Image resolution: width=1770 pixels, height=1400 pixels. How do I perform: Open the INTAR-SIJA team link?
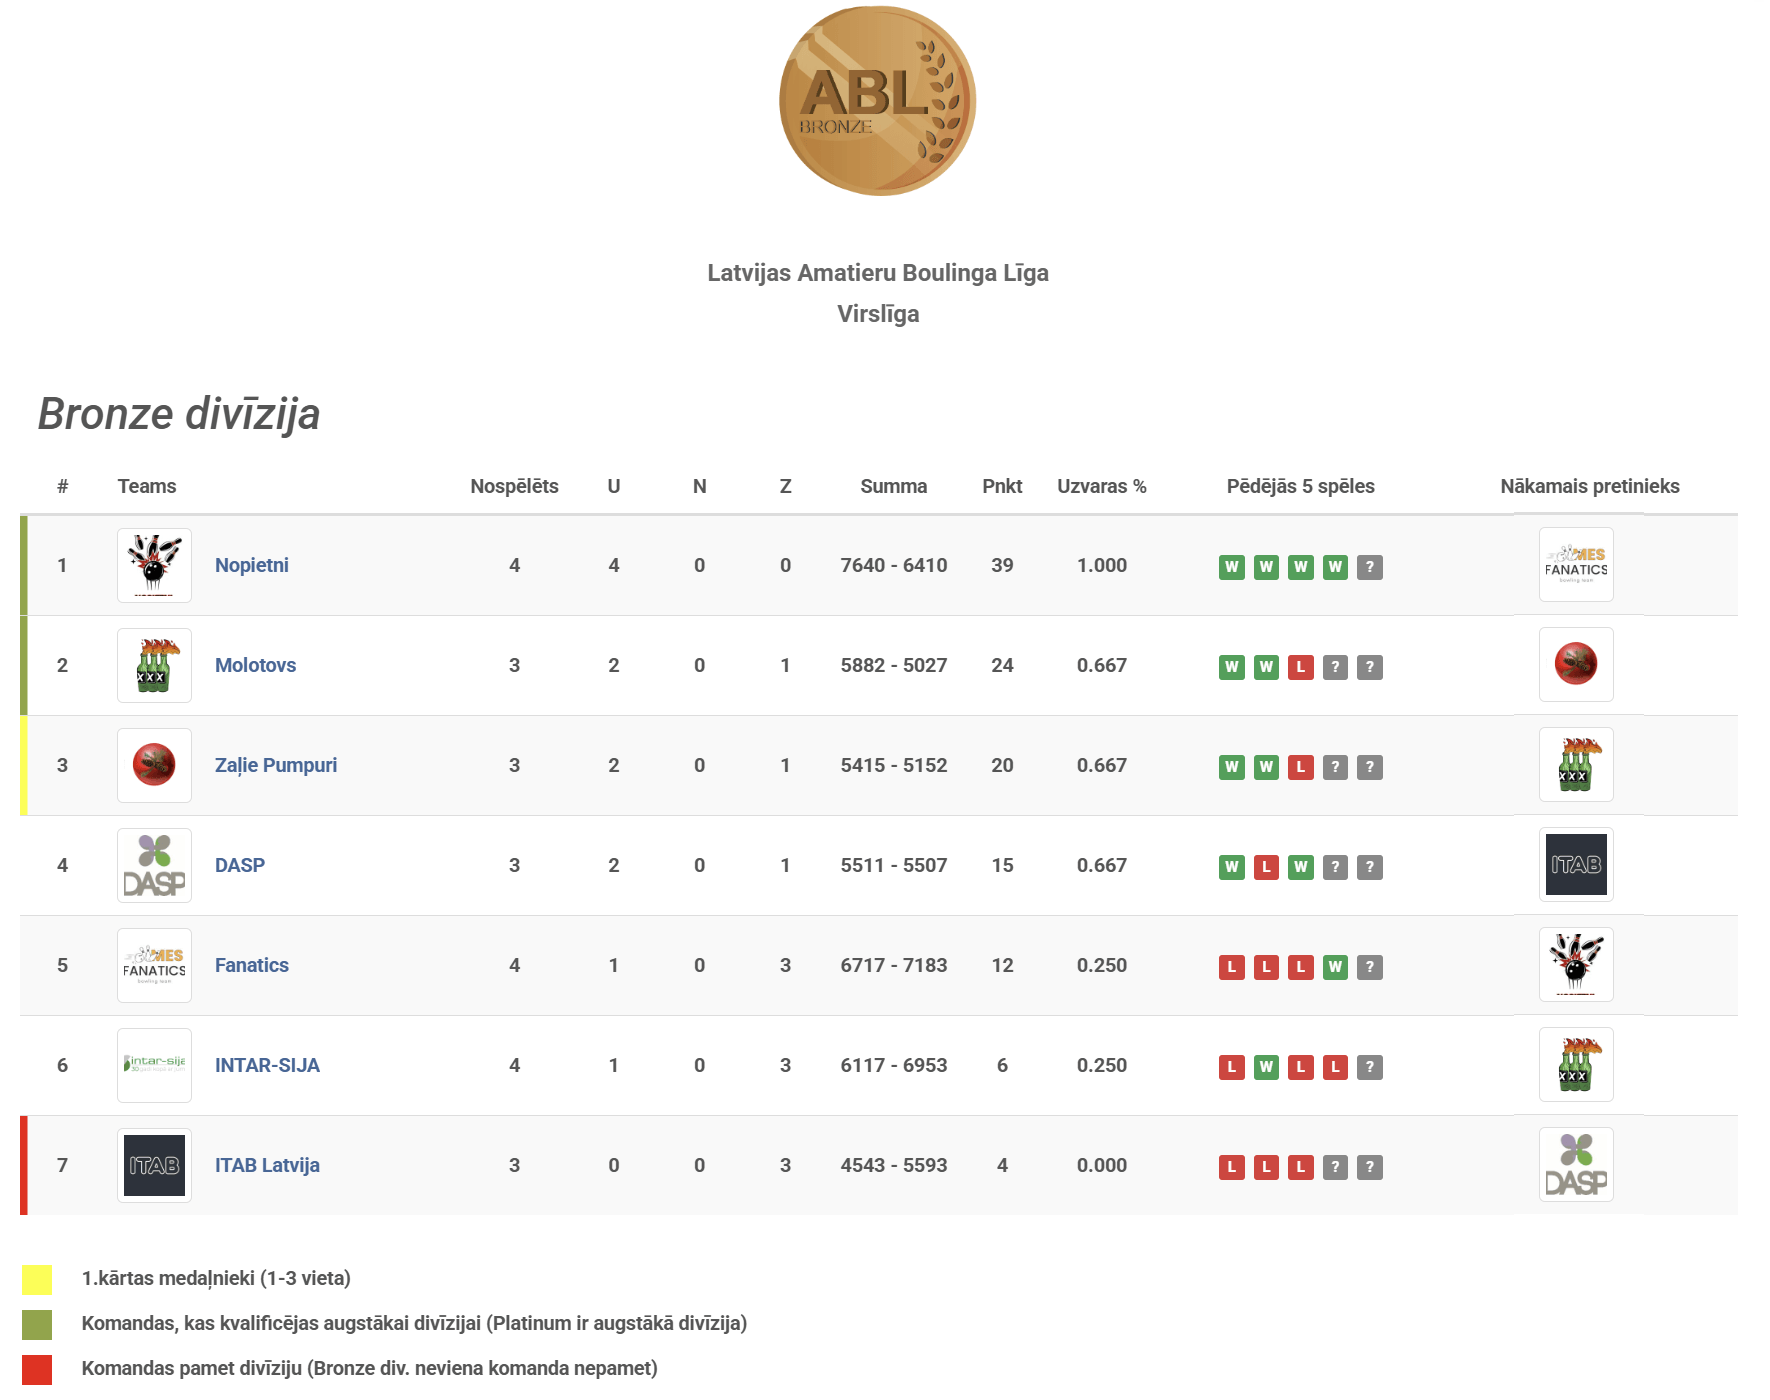tap(267, 1065)
